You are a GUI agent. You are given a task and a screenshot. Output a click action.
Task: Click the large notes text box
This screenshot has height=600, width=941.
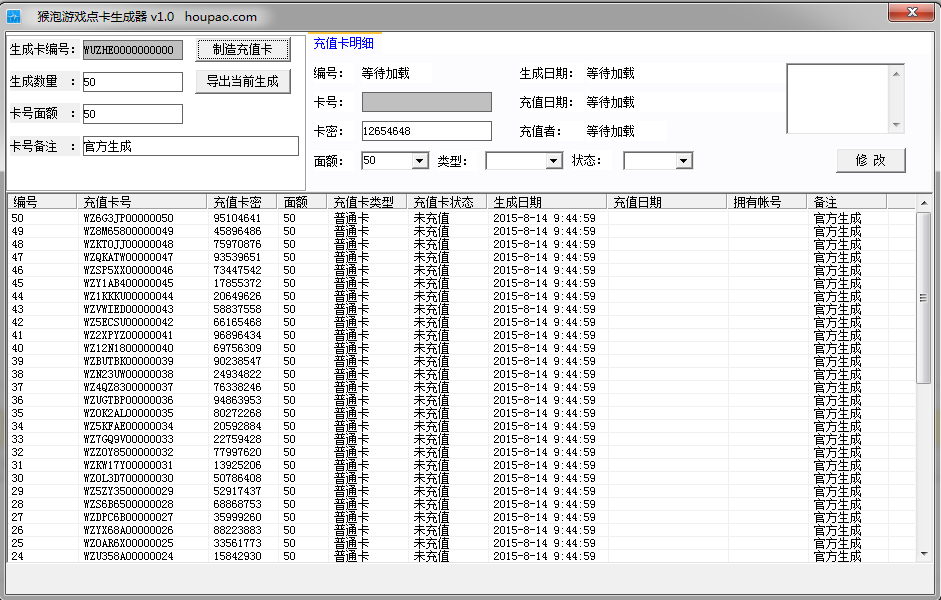838,98
